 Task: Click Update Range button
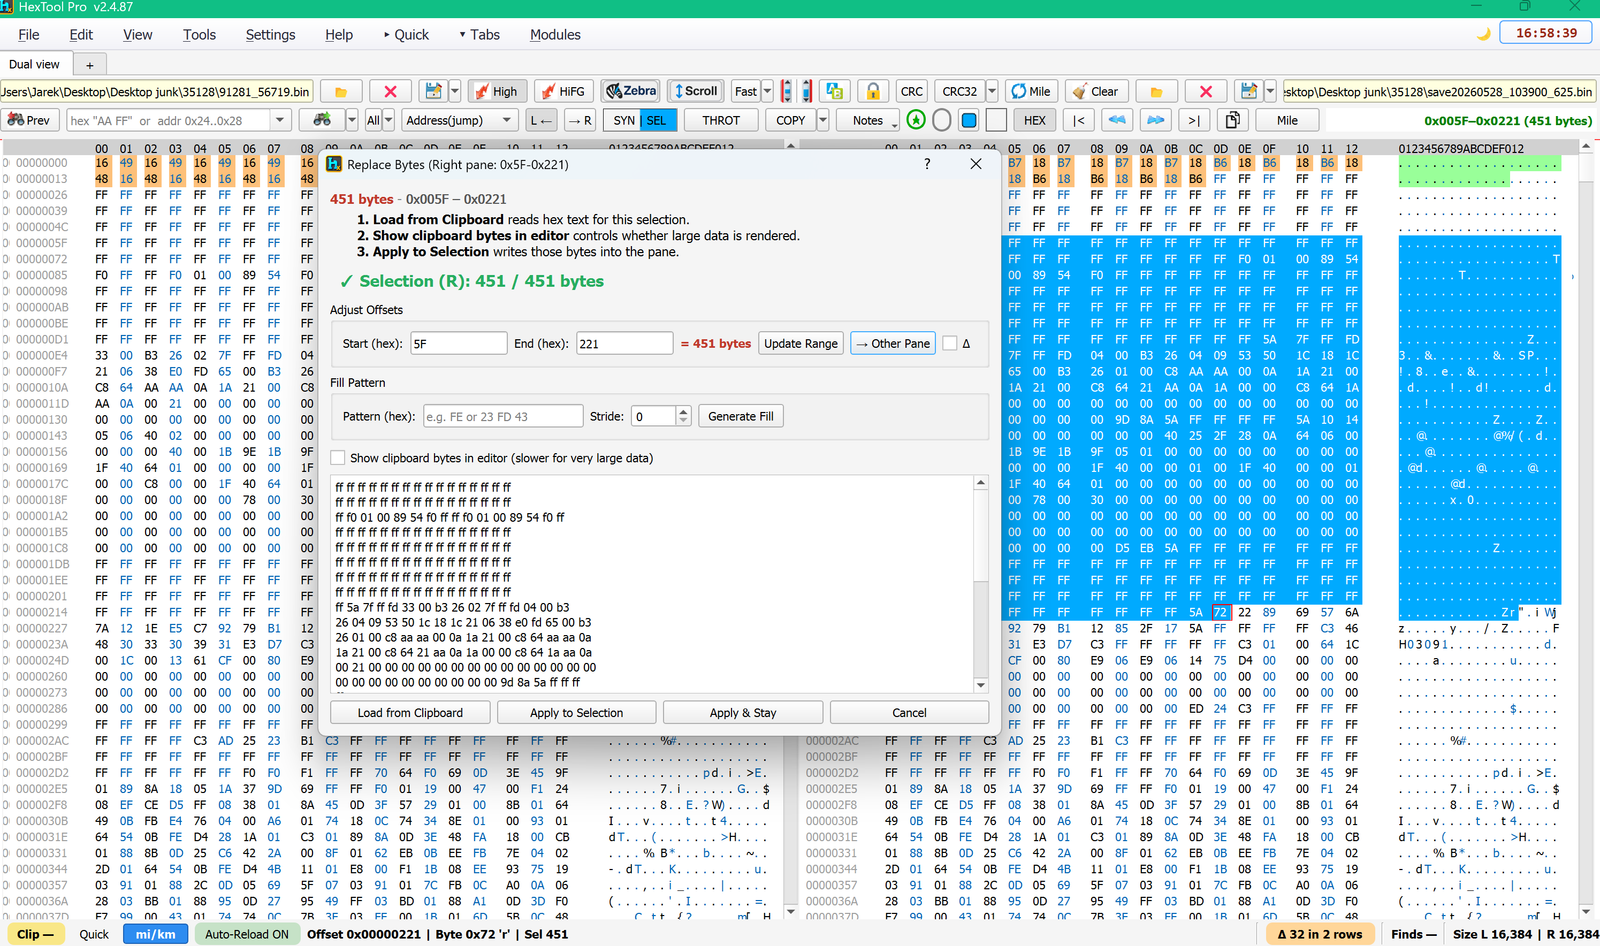[801, 343]
